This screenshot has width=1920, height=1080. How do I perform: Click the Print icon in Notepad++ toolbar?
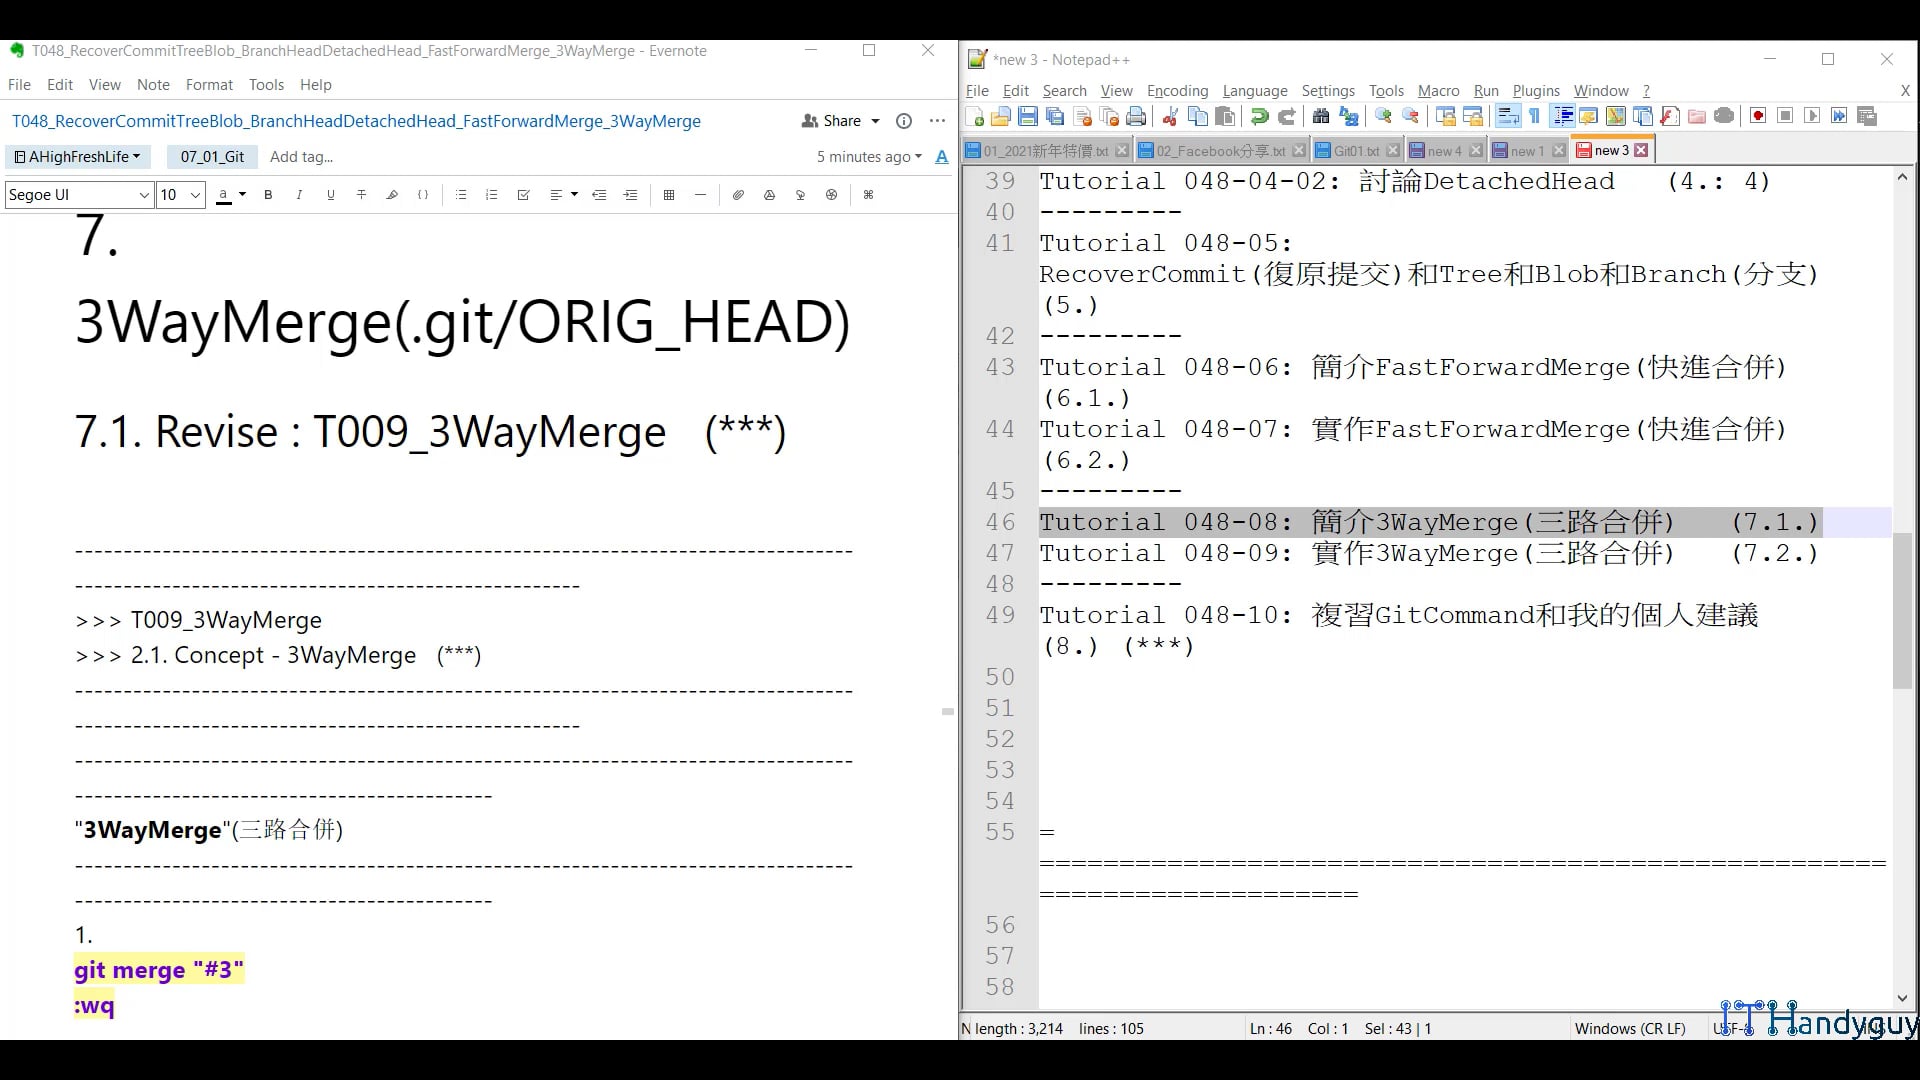tap(1136, 117)
